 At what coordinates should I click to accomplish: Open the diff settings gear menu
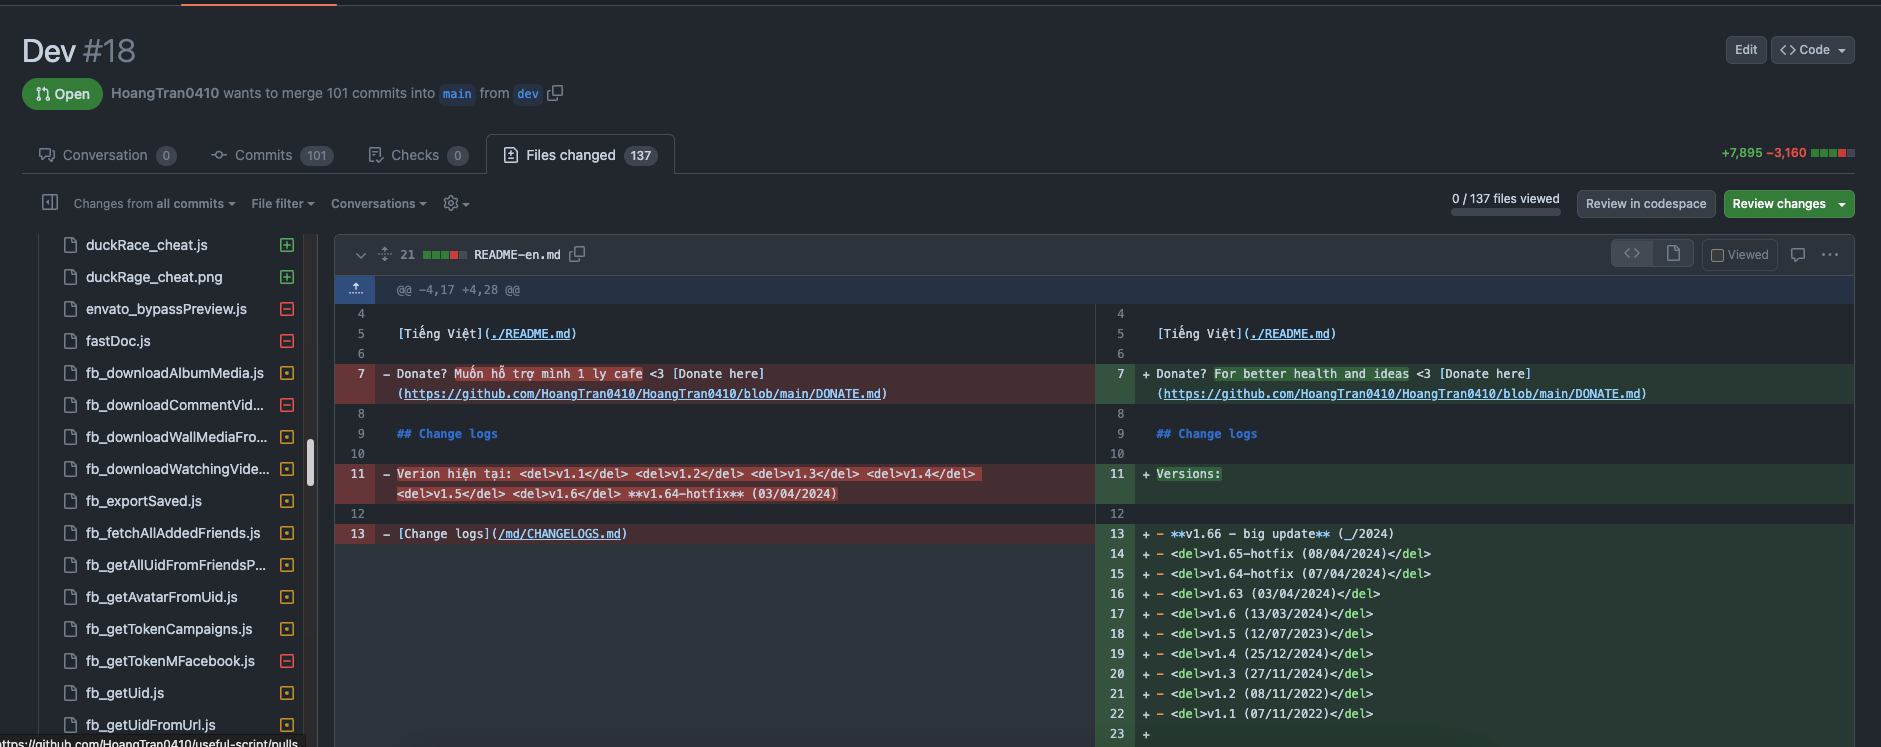[456, 203]
